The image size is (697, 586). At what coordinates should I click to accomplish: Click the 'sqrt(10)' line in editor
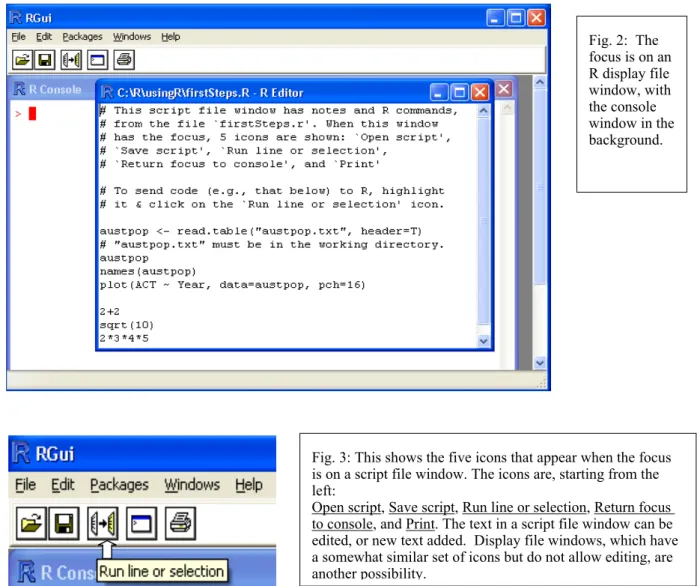(x=127, y=325)
